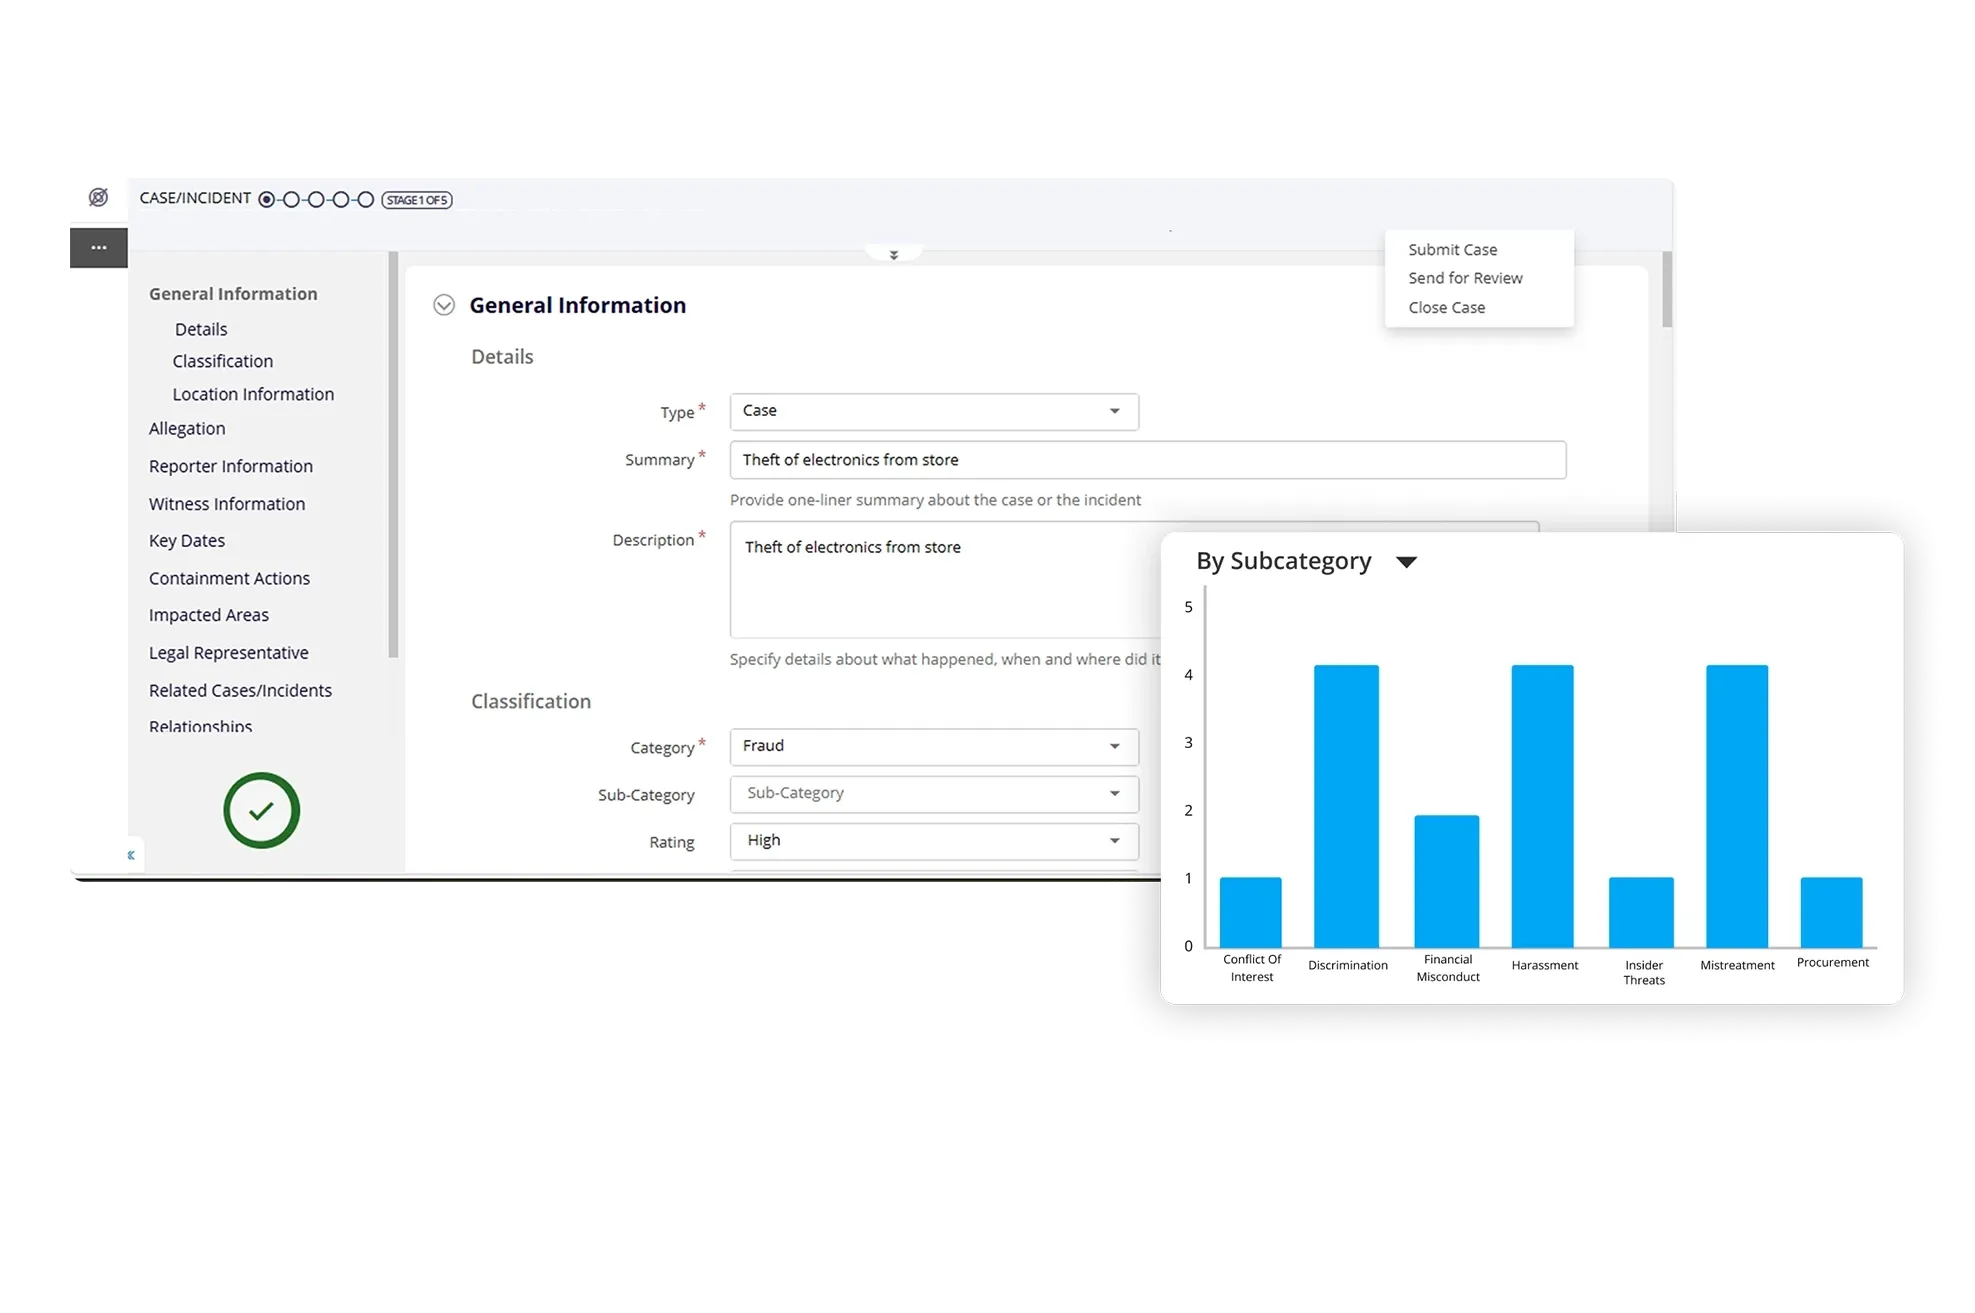
Task: Select Close Case menu option
Action: 1446,308
